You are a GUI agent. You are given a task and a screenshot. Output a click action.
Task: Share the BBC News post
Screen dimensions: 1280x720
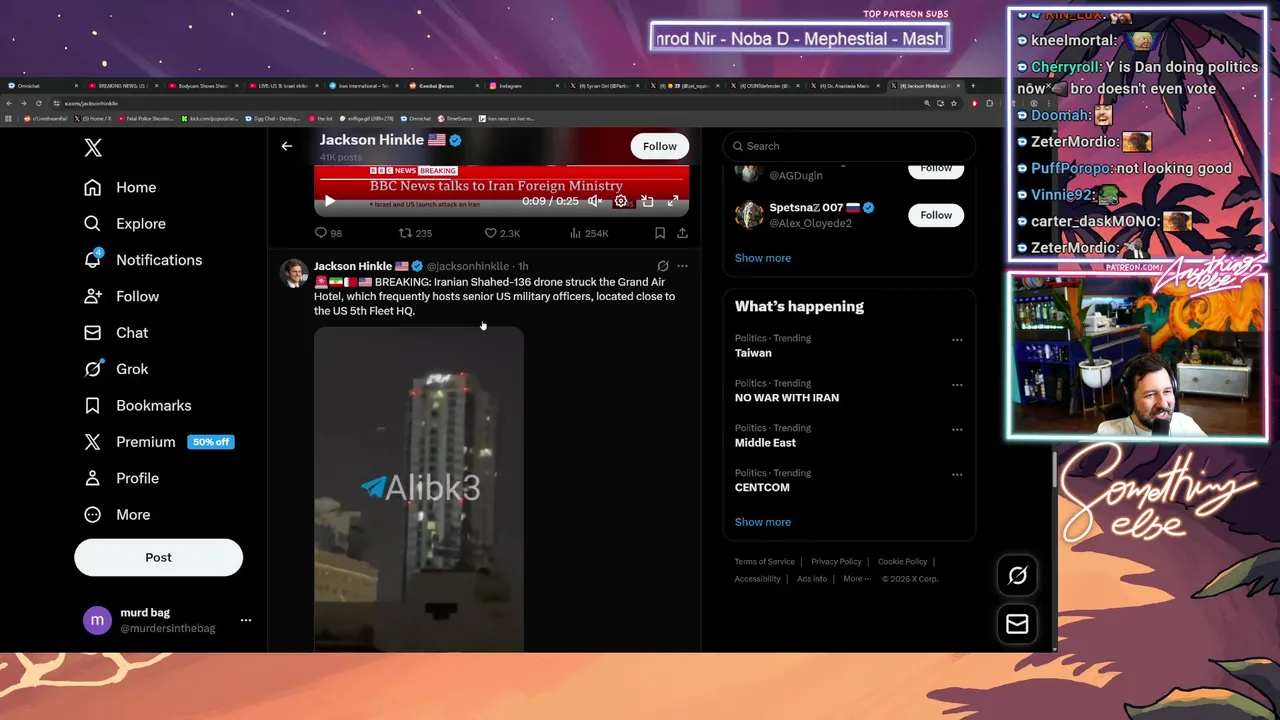click(682, 233)
